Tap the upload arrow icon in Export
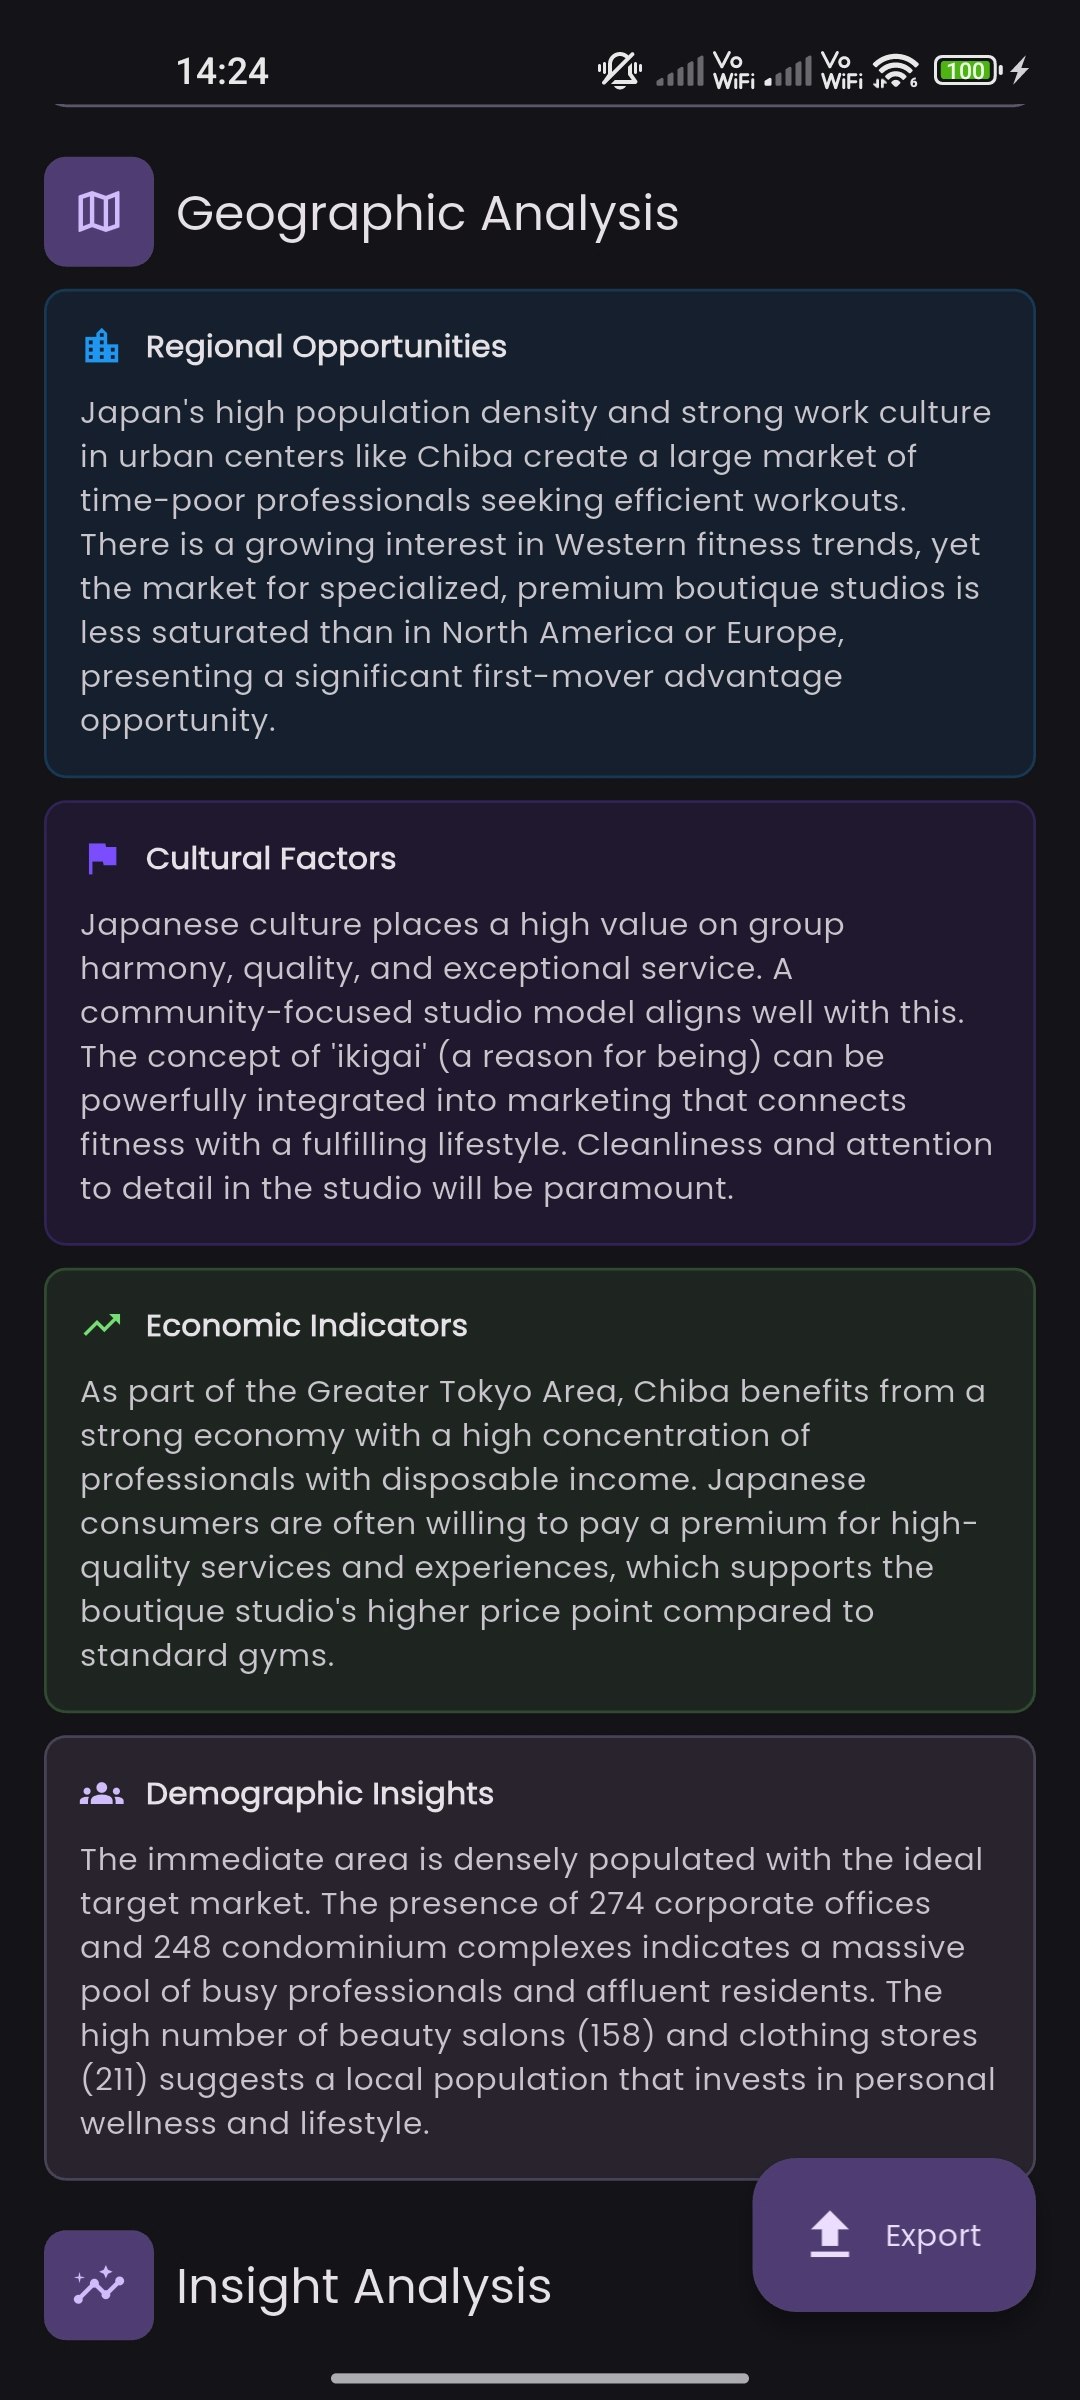 click(x=830, y=2234)
